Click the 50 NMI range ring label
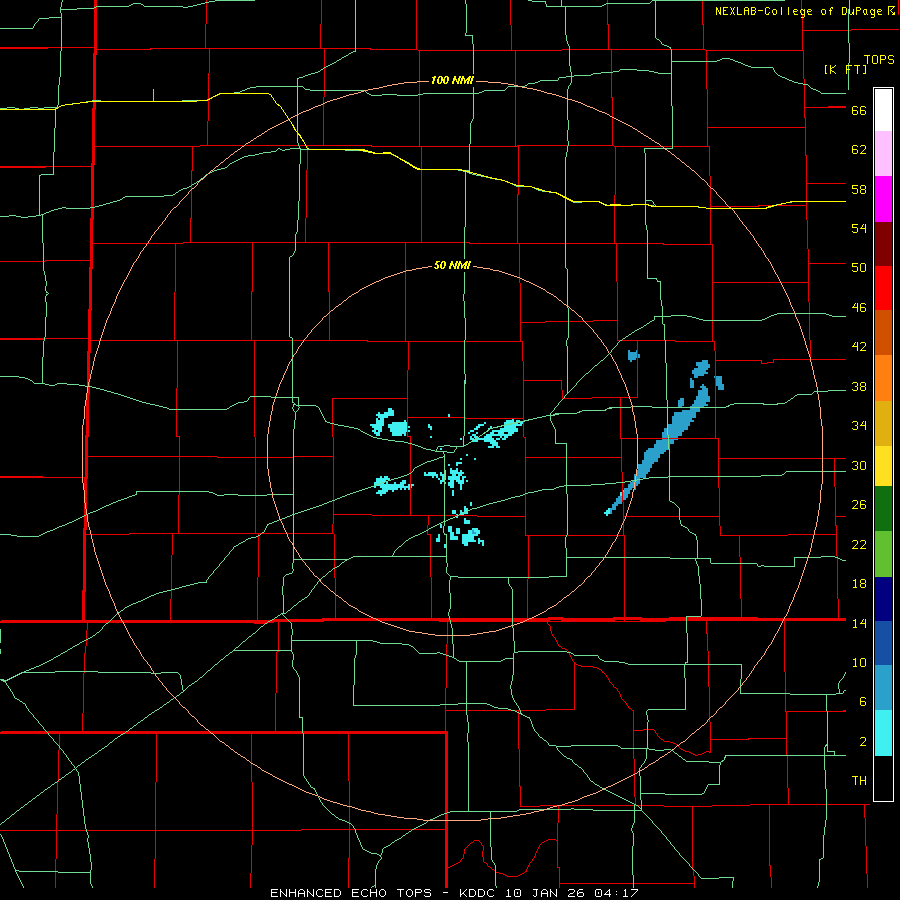 click(x=452, y=265)
